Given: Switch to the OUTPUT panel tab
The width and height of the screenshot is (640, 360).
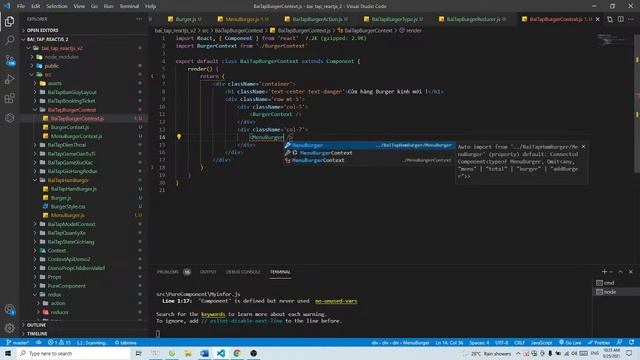Looking at the screenshot, I should pyautogui.click(x=208, y=272).
